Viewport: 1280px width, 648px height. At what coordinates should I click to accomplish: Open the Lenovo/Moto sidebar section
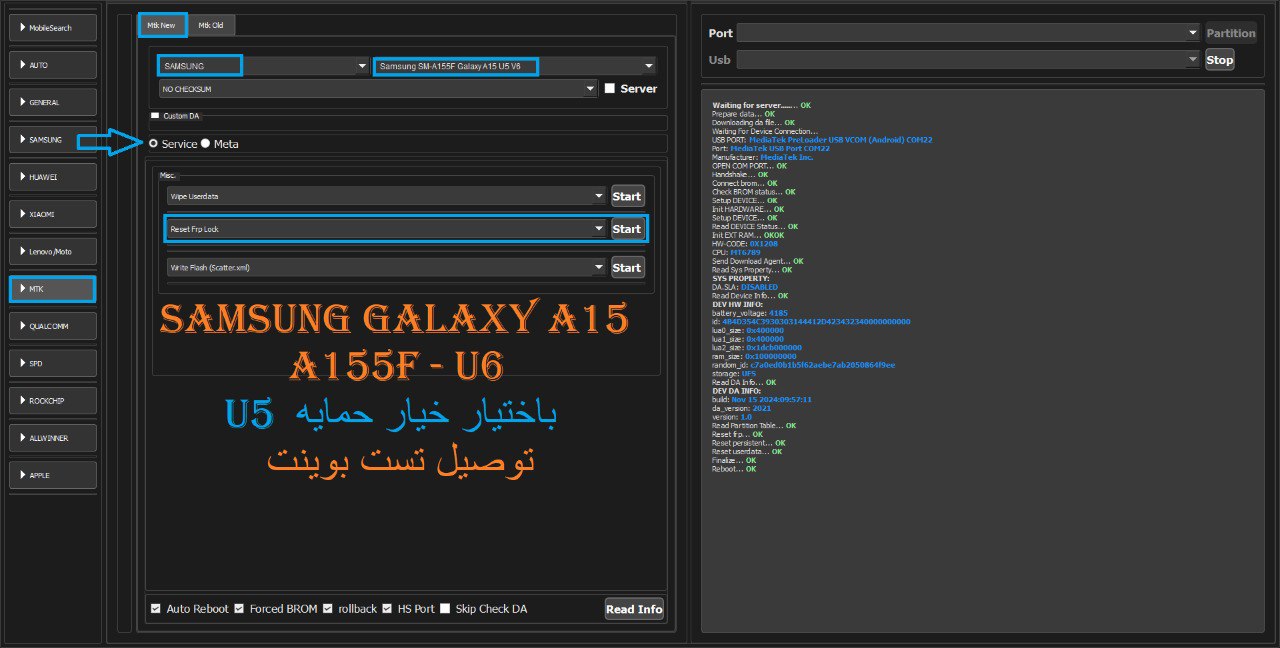click(53, 252)
